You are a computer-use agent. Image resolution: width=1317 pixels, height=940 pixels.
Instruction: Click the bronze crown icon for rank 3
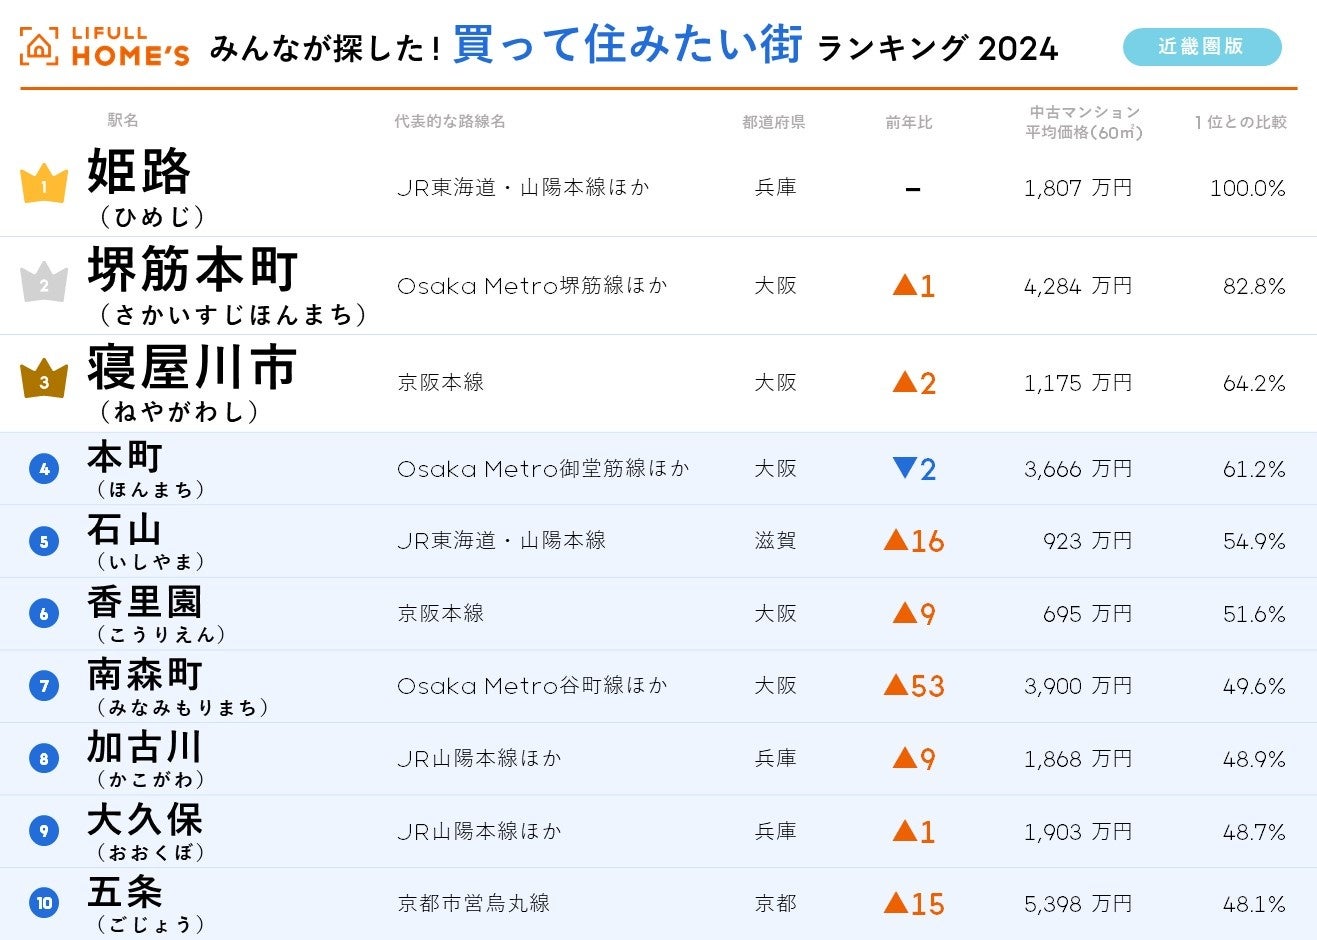pyautogui.click(x=44, y=380)
